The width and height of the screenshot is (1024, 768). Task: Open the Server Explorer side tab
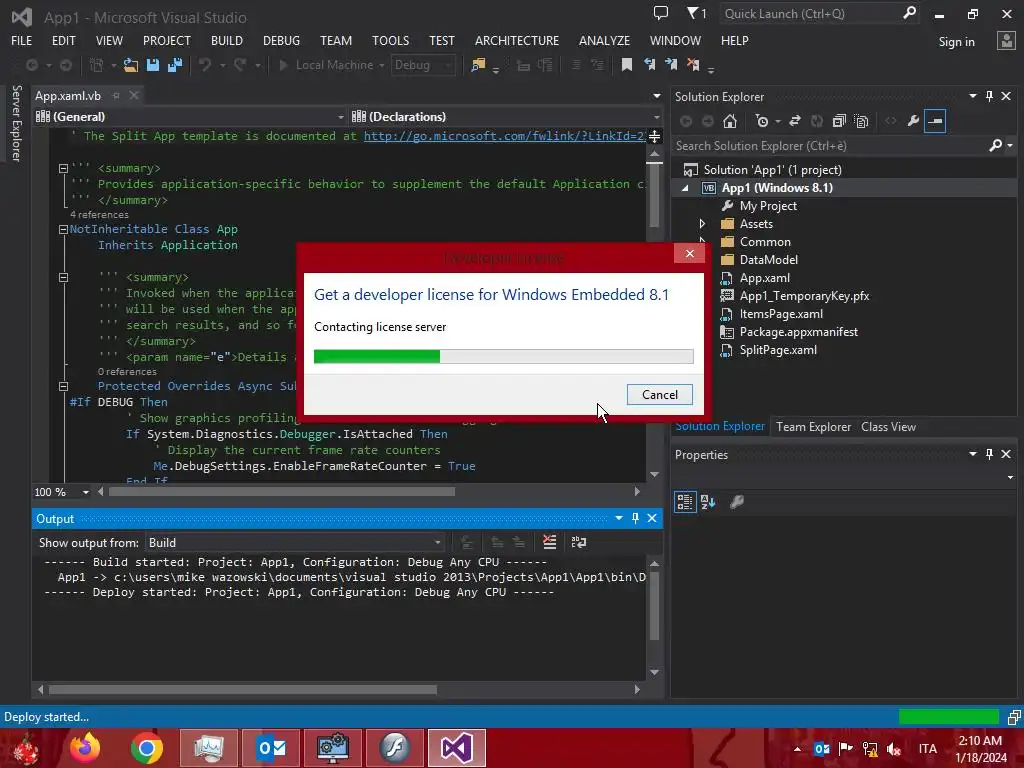(17, 123)
